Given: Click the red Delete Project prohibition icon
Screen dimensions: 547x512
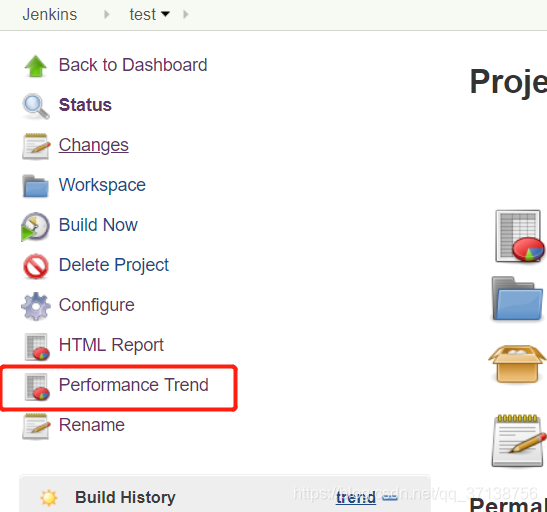Looking at the screenshot, I should 36,266.
